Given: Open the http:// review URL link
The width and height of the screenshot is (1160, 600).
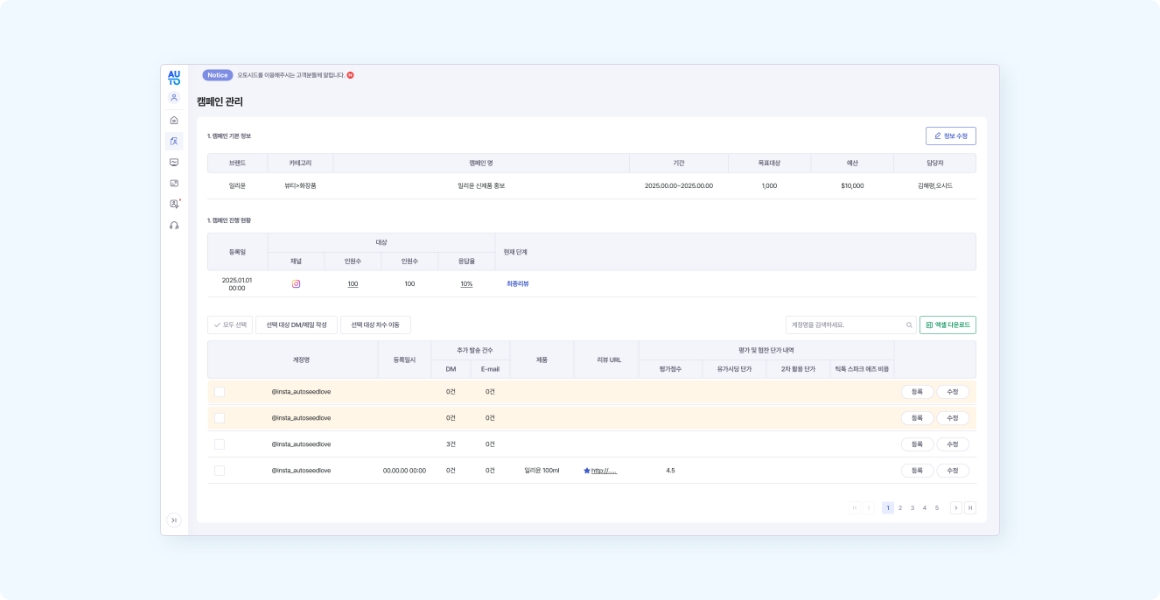Looking at the screenshot, I should coord(603,470).
